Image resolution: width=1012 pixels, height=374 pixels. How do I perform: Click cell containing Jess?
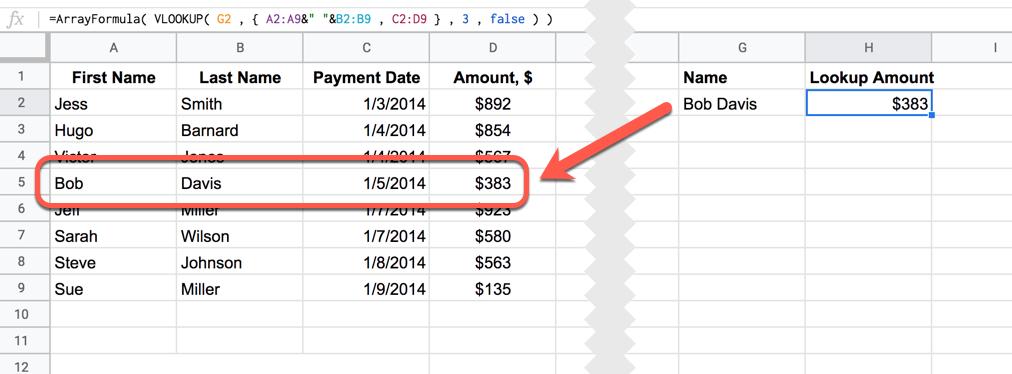[x=113, y=103]
